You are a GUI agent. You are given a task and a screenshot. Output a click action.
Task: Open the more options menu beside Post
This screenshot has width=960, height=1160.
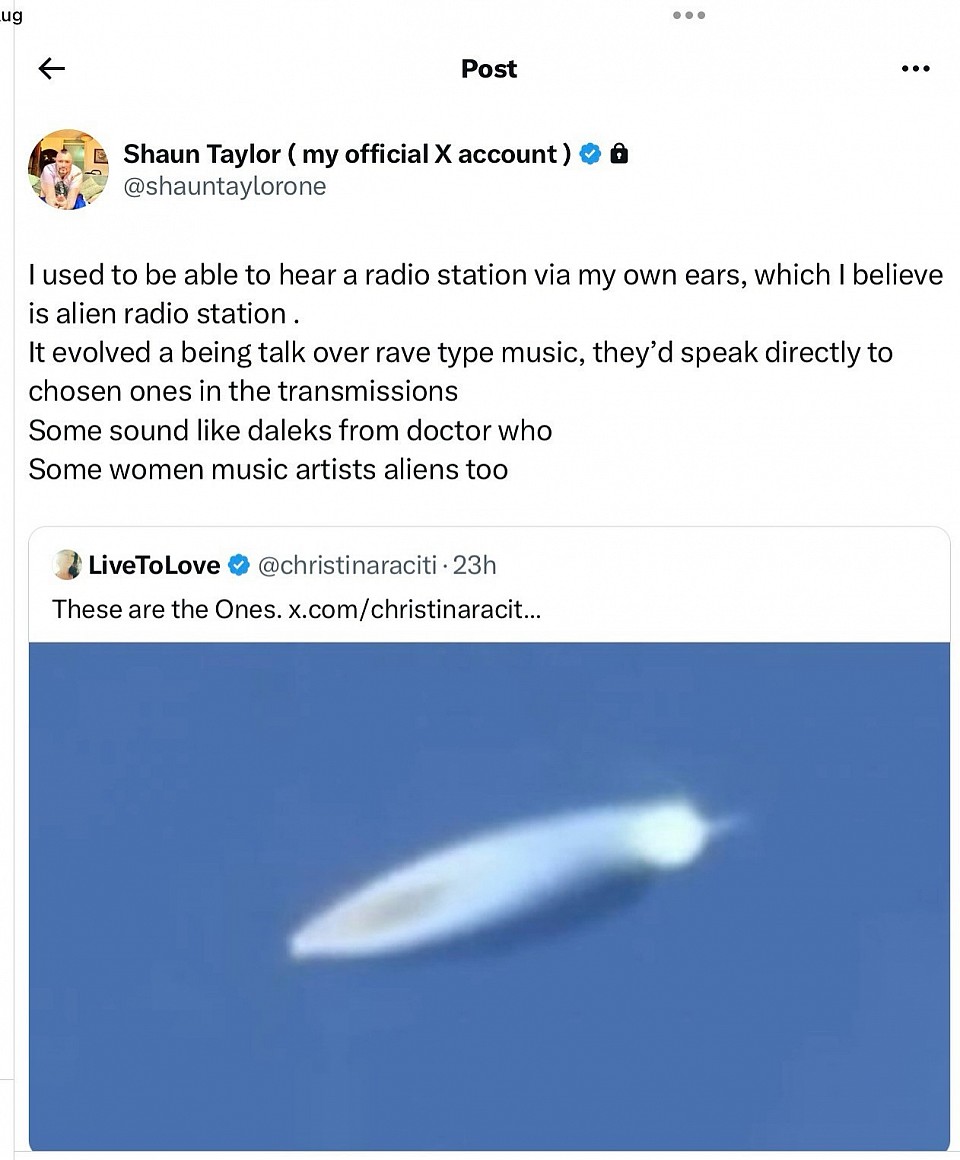(x=915, y=69)
